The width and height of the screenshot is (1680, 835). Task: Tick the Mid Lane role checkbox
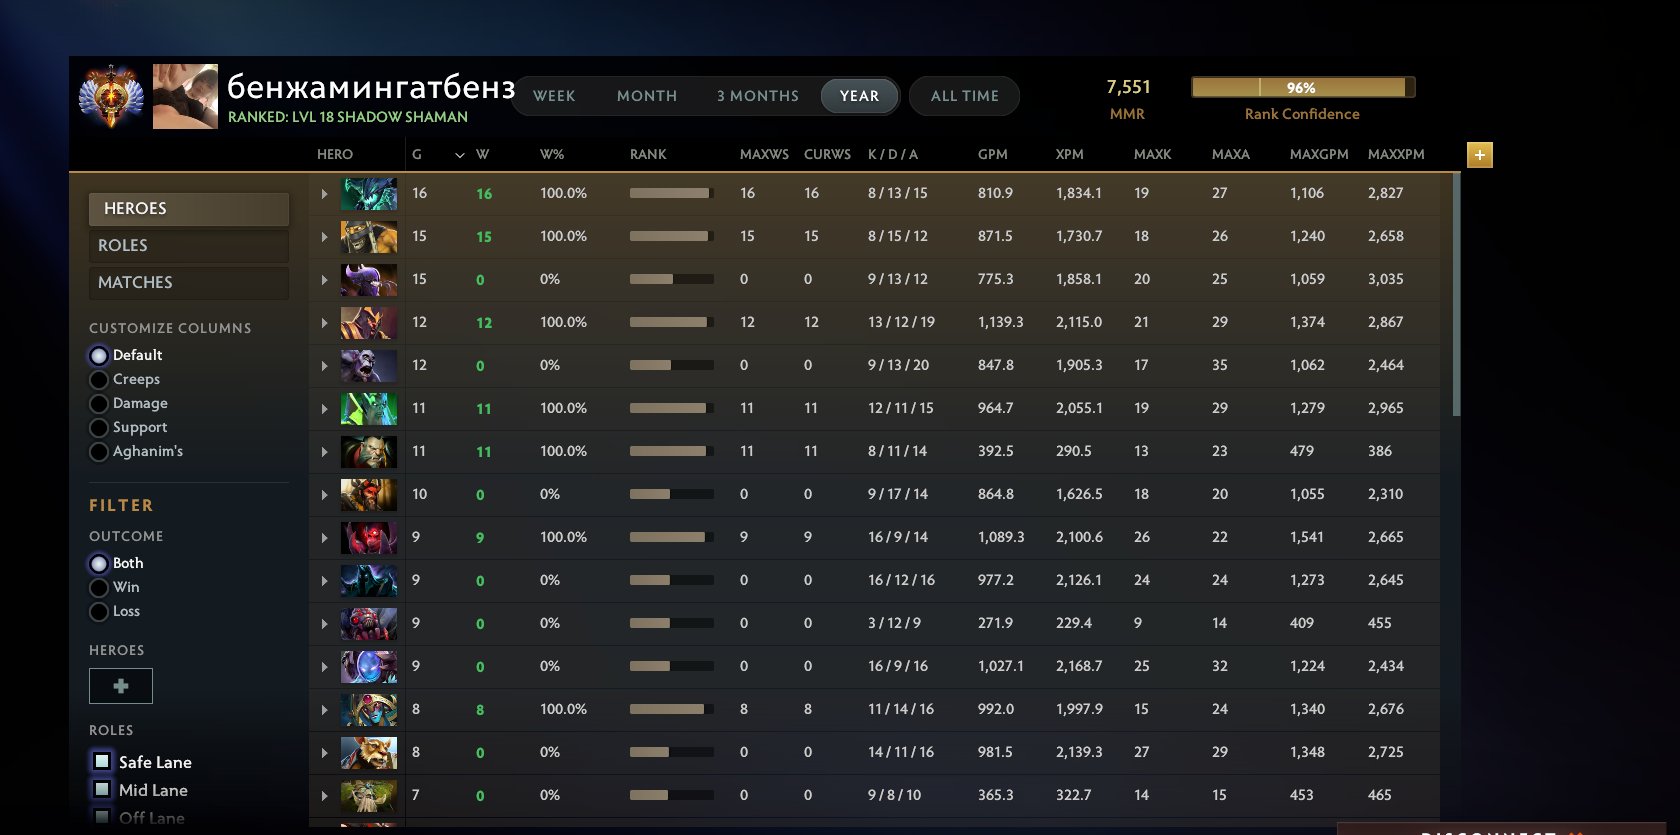click(102, 789)
